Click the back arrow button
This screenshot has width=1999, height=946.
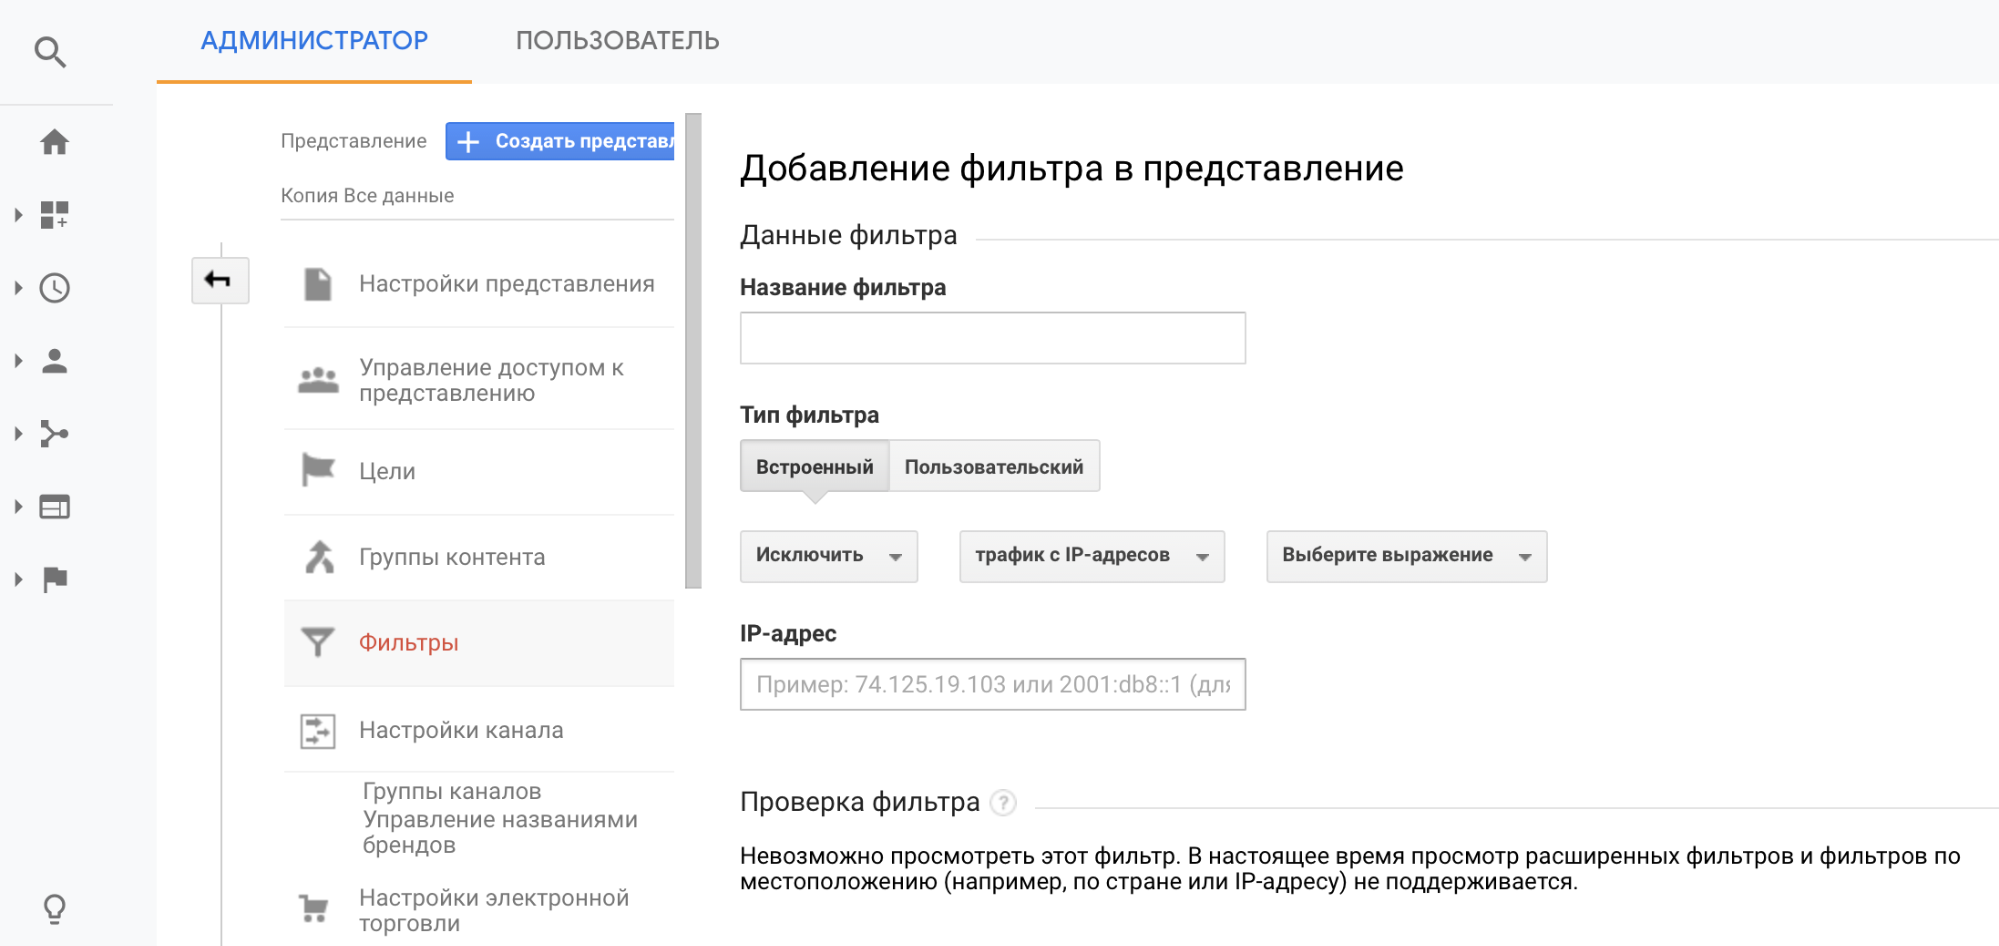pyautogui.click(x=219, y=280)
